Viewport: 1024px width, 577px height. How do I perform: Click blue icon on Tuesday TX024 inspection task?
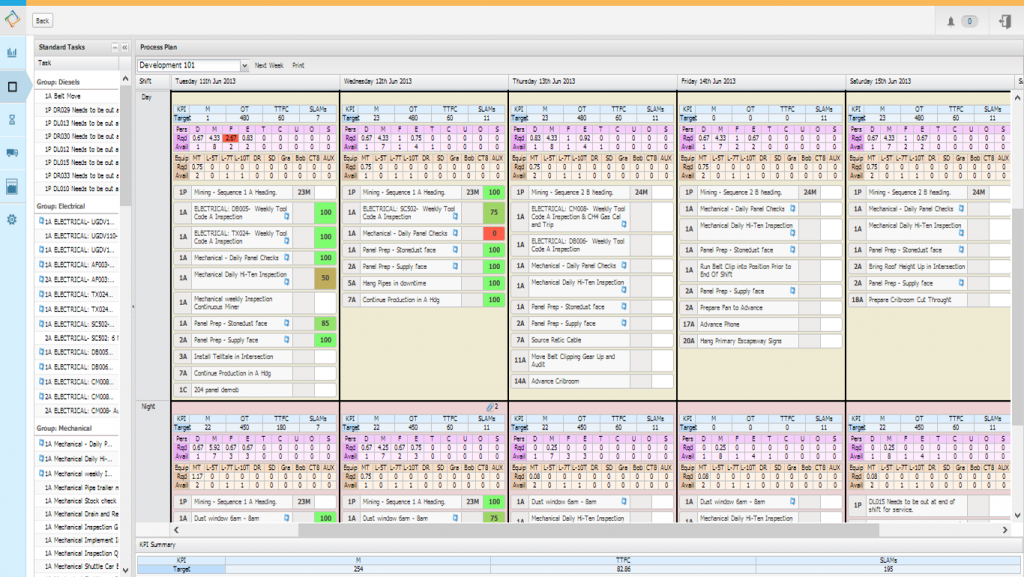coord(287,241)
